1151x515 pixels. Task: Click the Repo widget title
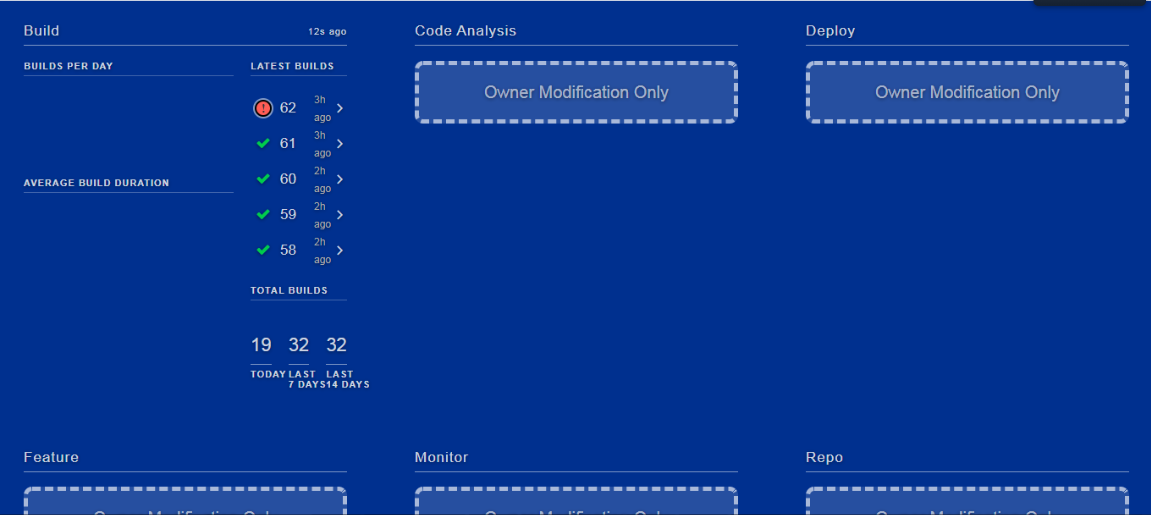click(x=824, y=457)
